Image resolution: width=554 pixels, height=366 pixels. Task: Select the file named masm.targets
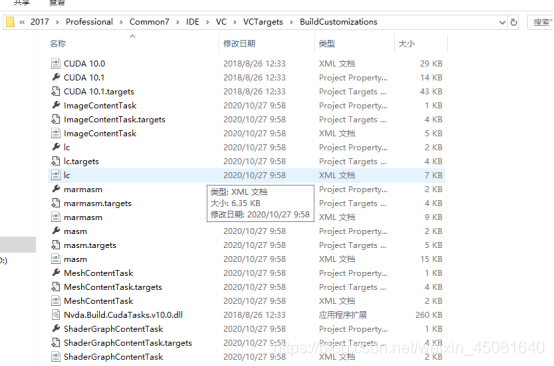90,245
